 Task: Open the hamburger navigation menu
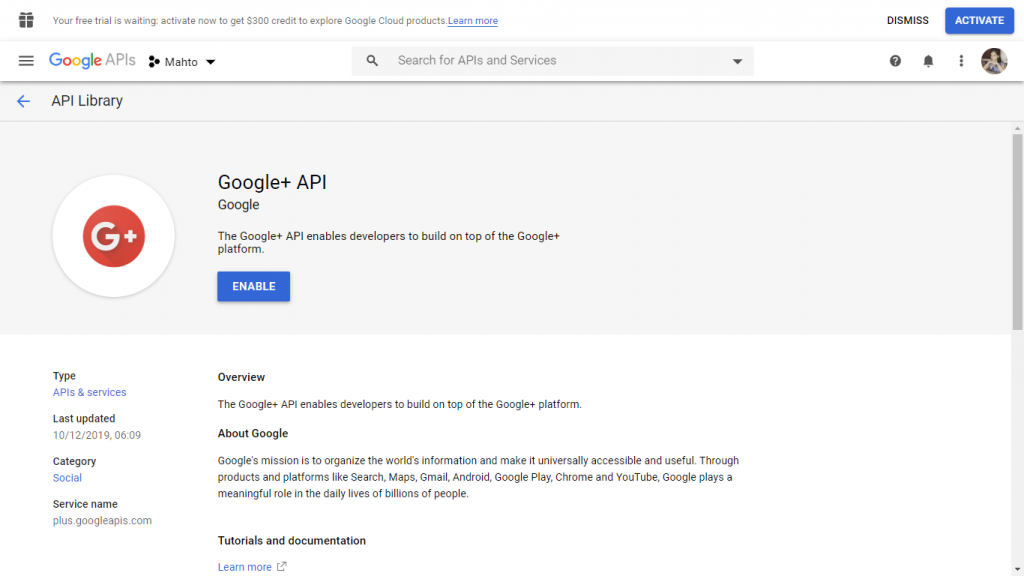point(26,61)
